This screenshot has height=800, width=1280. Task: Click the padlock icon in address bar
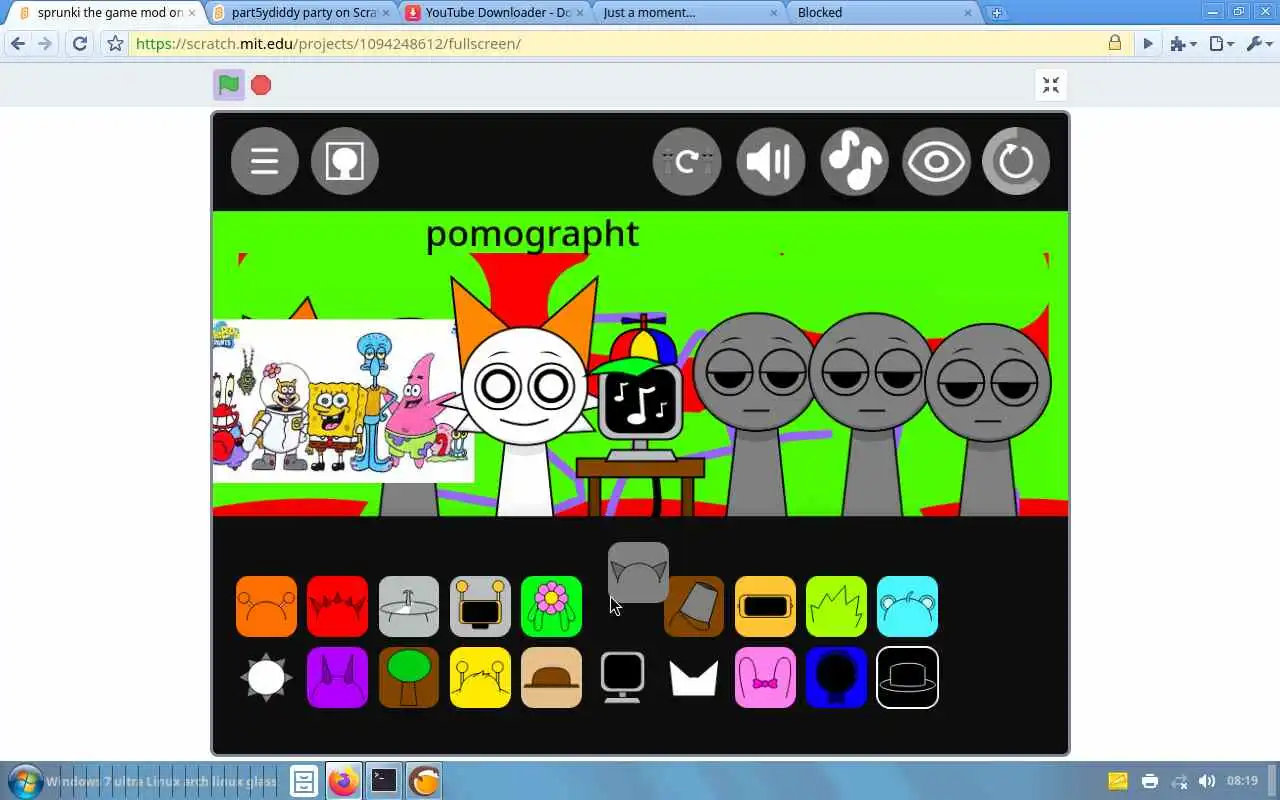(1115, 43)
